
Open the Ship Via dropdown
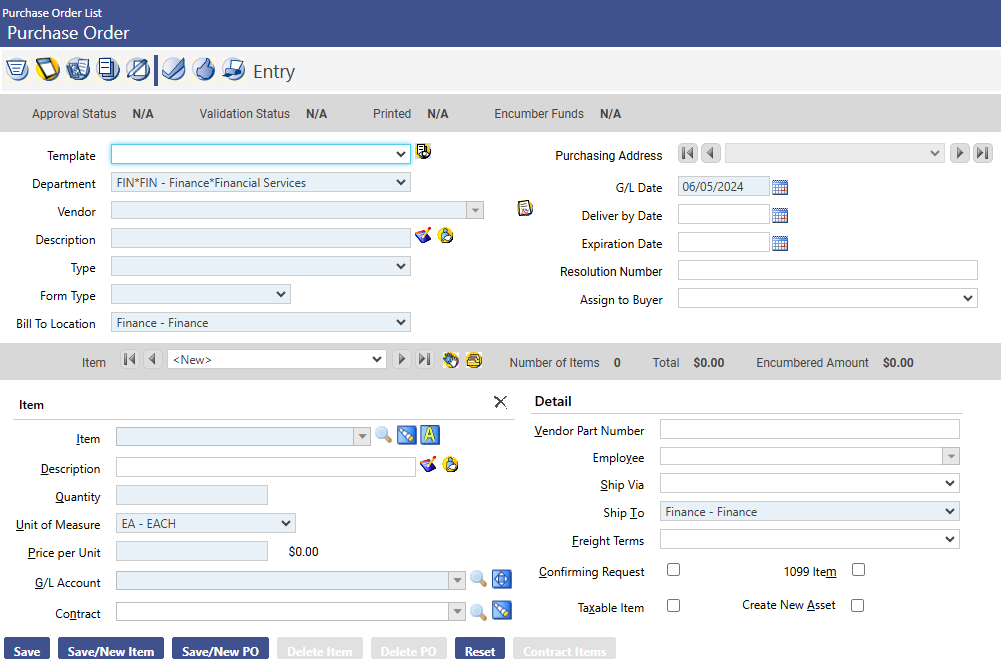pyautogui.click(x=809, y=483)
